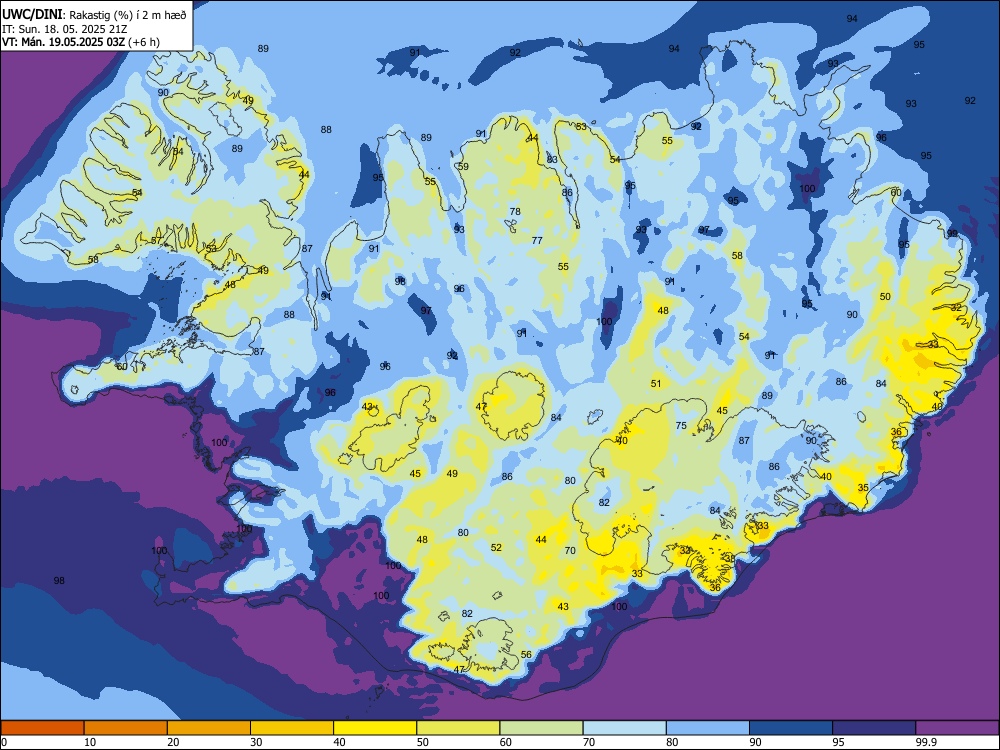Pick the light green 60–70 legend swatch
The image size is (1000, 750).
(x=541, y=728)
